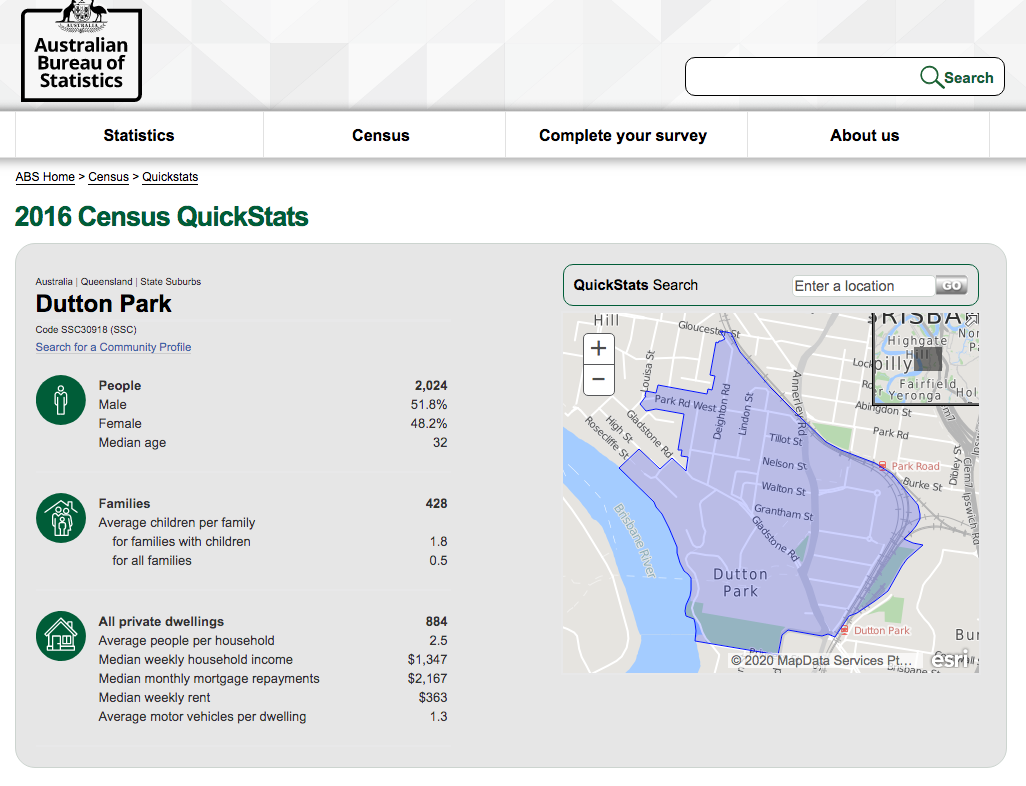Click the Australian Bureau of Statistics logo

pyautogui.click(x=81, y=50)
